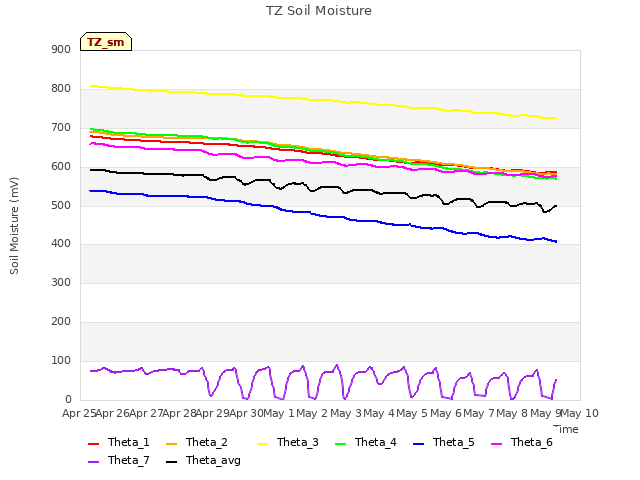640x480 pixels.
Task: Click the May 6 date tick label
Action: [446, 413]
